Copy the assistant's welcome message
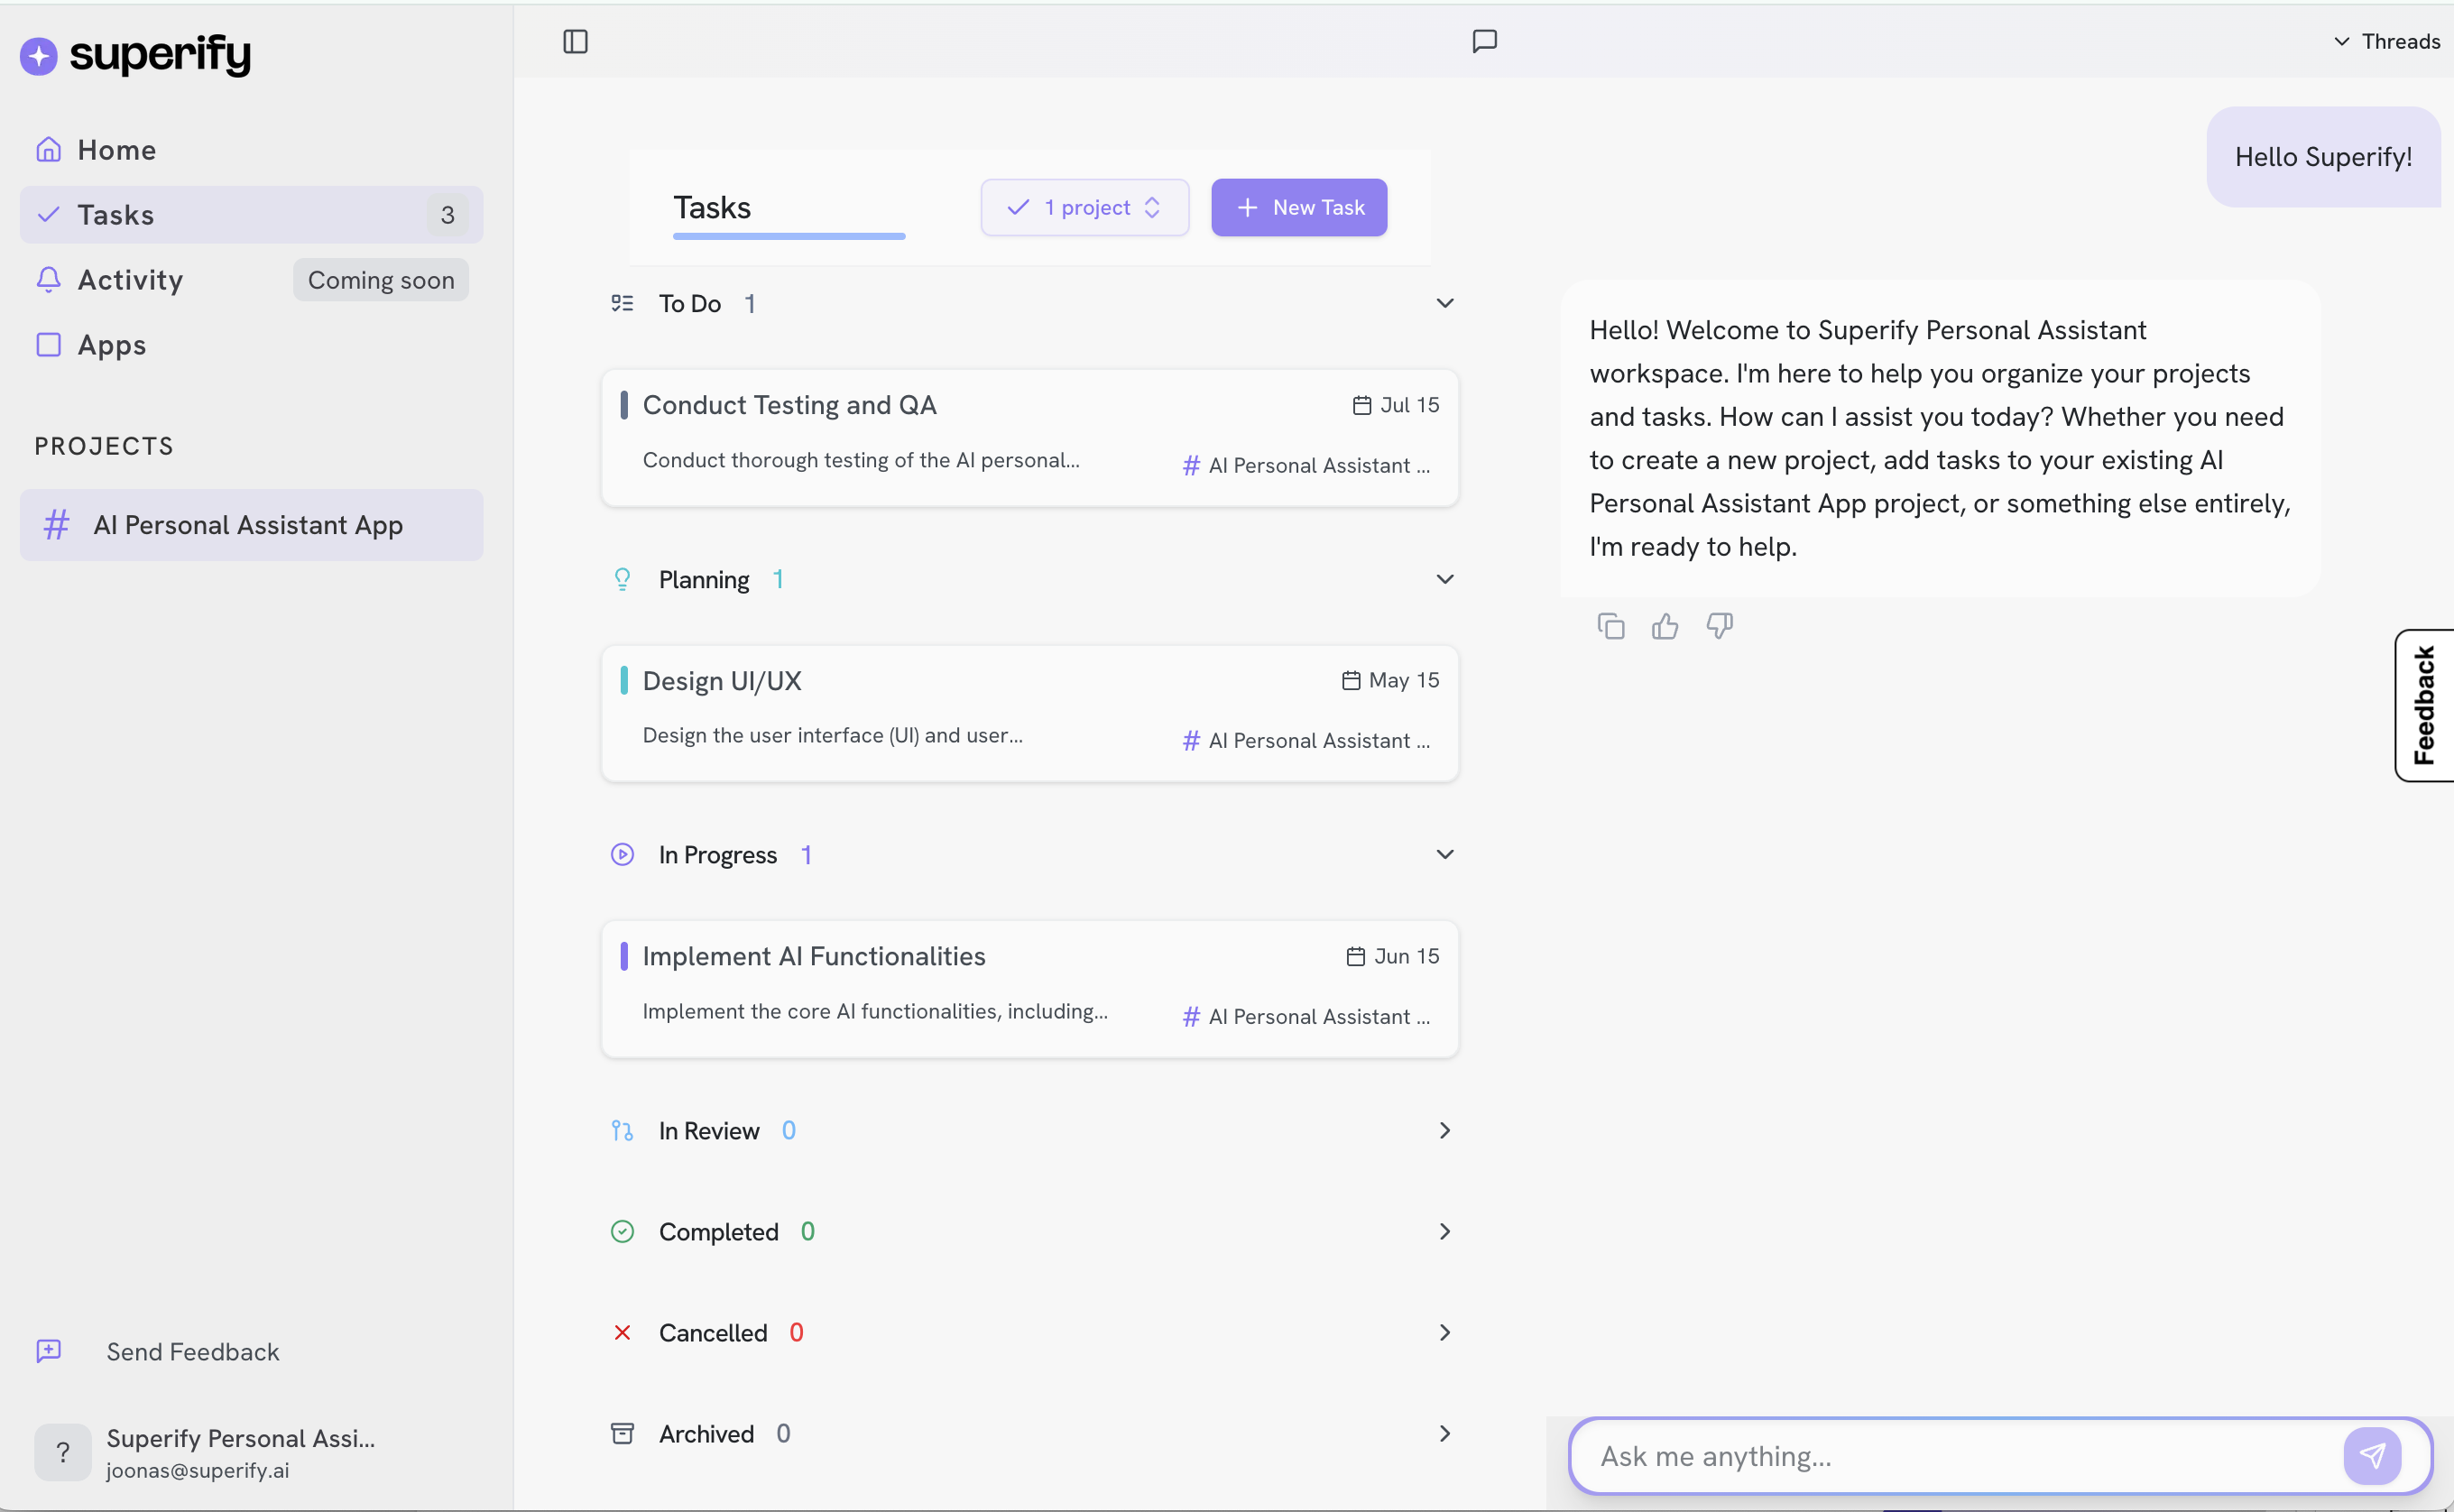This screenshot has width=2454, height=1512. tap(1610, 627)
